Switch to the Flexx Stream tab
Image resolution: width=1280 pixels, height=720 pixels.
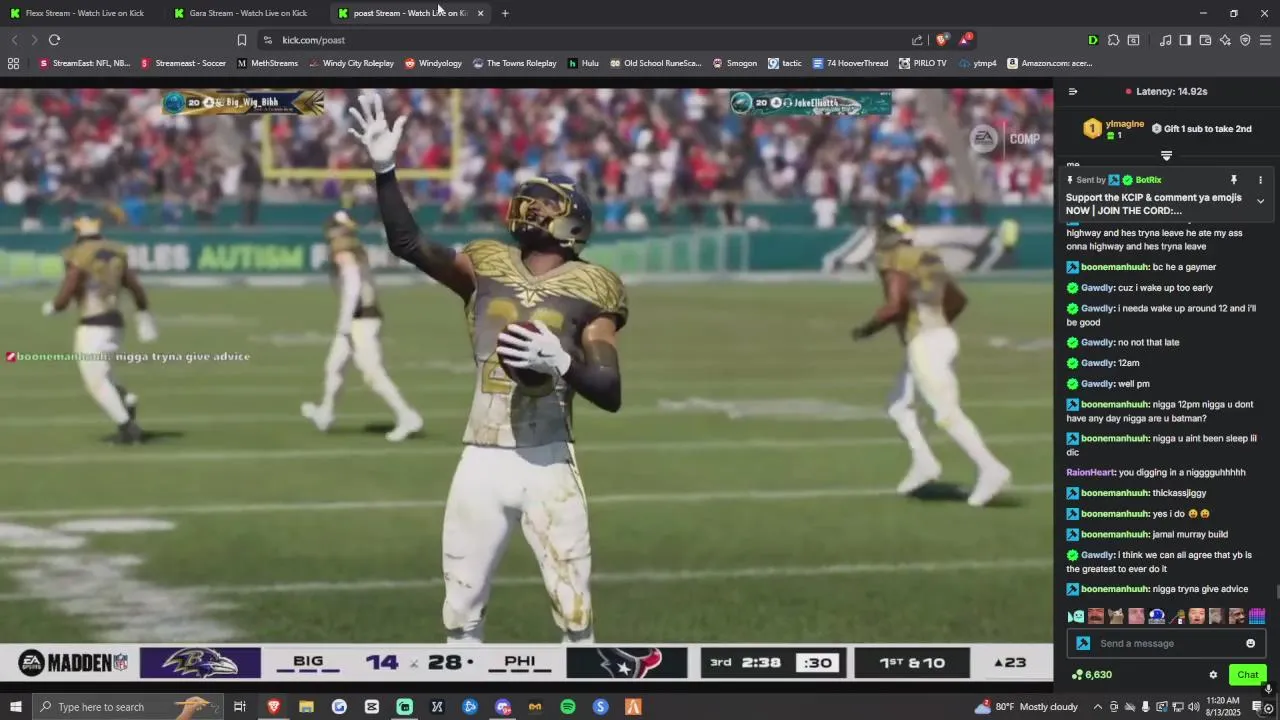pyautogui.click(x=84, y=13)
